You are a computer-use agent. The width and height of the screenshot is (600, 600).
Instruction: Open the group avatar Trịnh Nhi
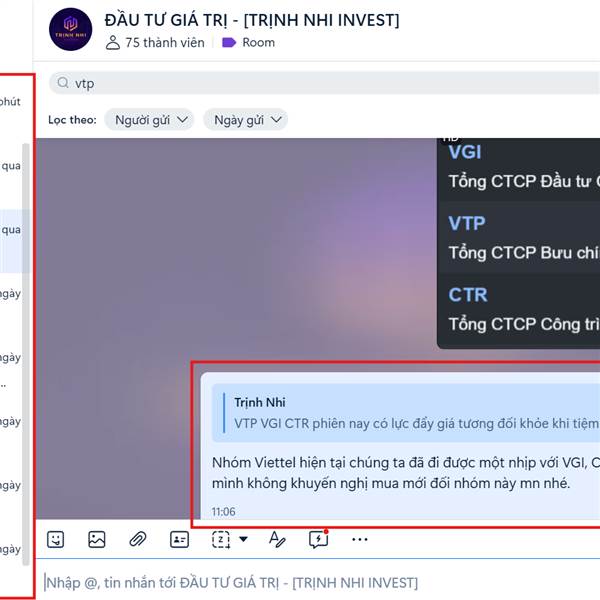(70, 29)
